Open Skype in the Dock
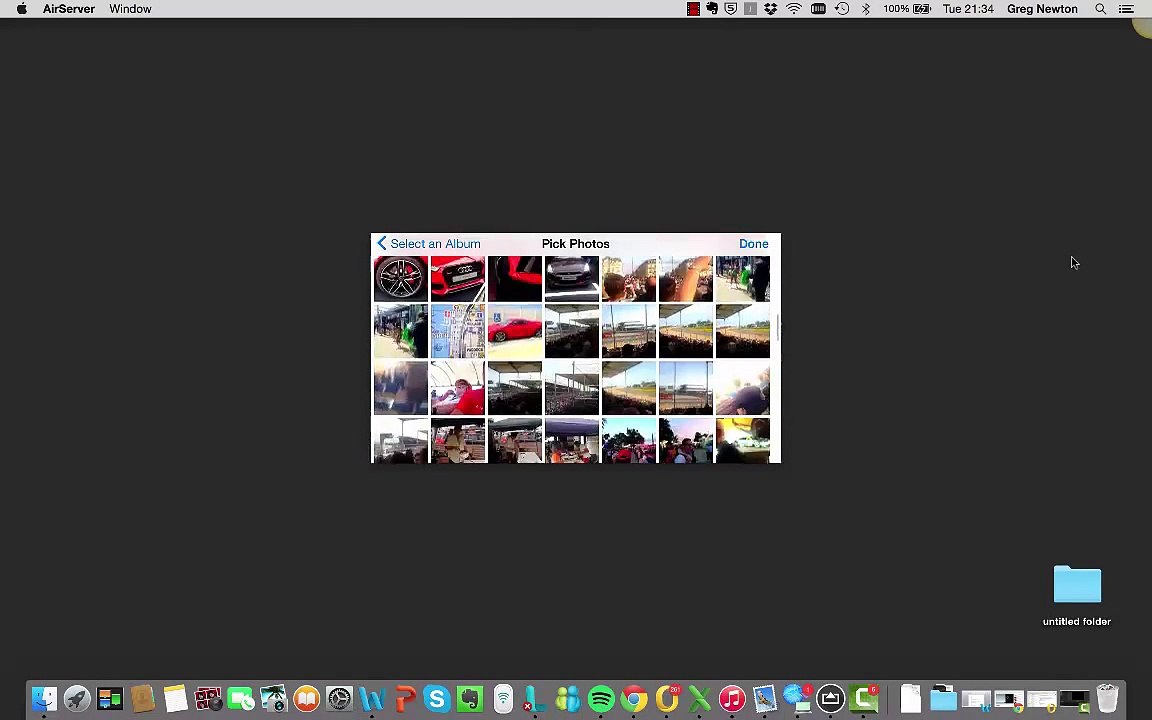 pos(437,699)
